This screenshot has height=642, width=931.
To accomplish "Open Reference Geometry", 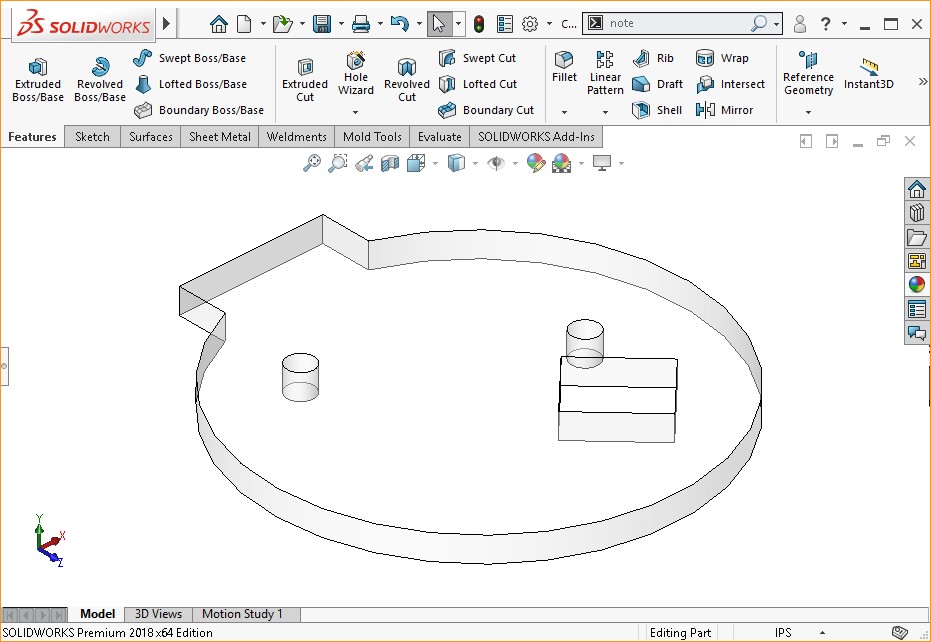I will [x=808, y=73].
